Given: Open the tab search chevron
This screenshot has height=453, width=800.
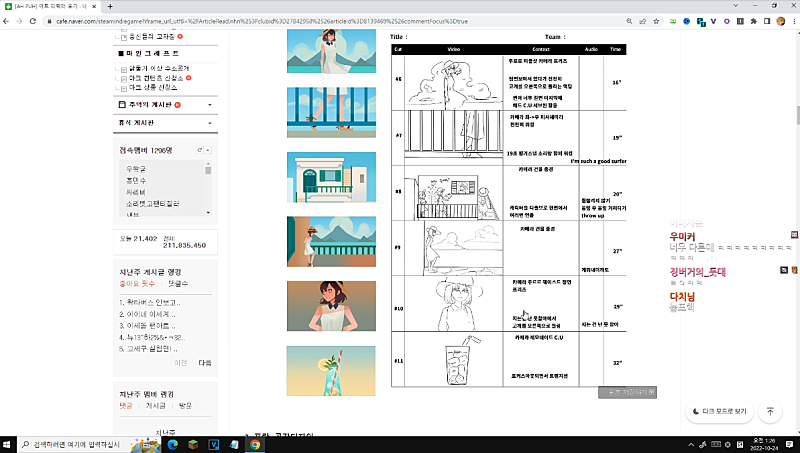Looking at the screenshot, I should point(735,6).
